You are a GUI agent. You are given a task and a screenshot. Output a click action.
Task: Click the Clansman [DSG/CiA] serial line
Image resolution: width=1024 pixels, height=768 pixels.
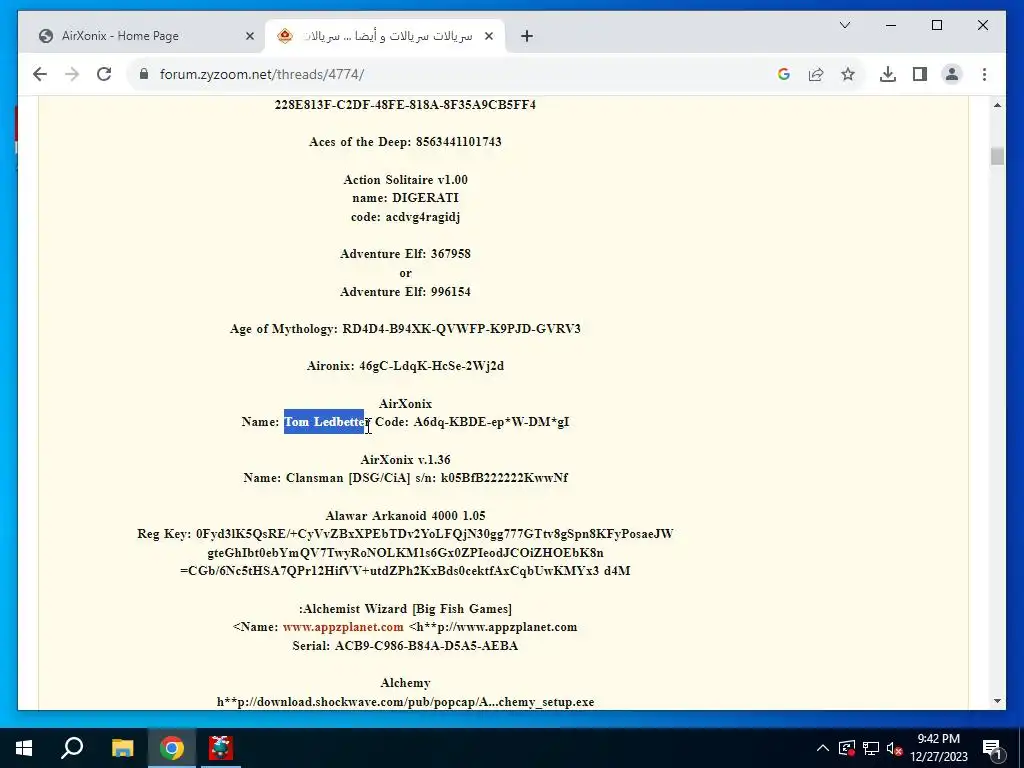coord(405,478)
